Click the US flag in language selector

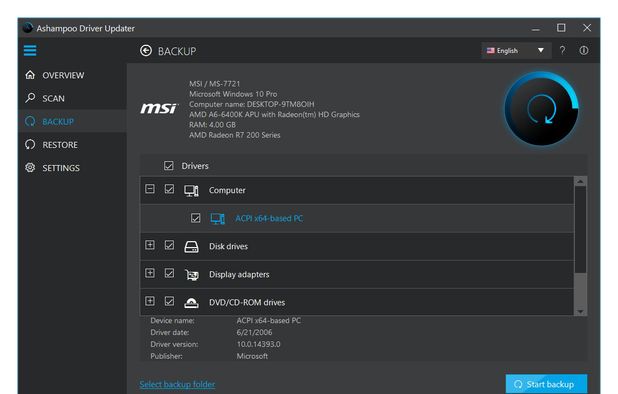(490, 50)
